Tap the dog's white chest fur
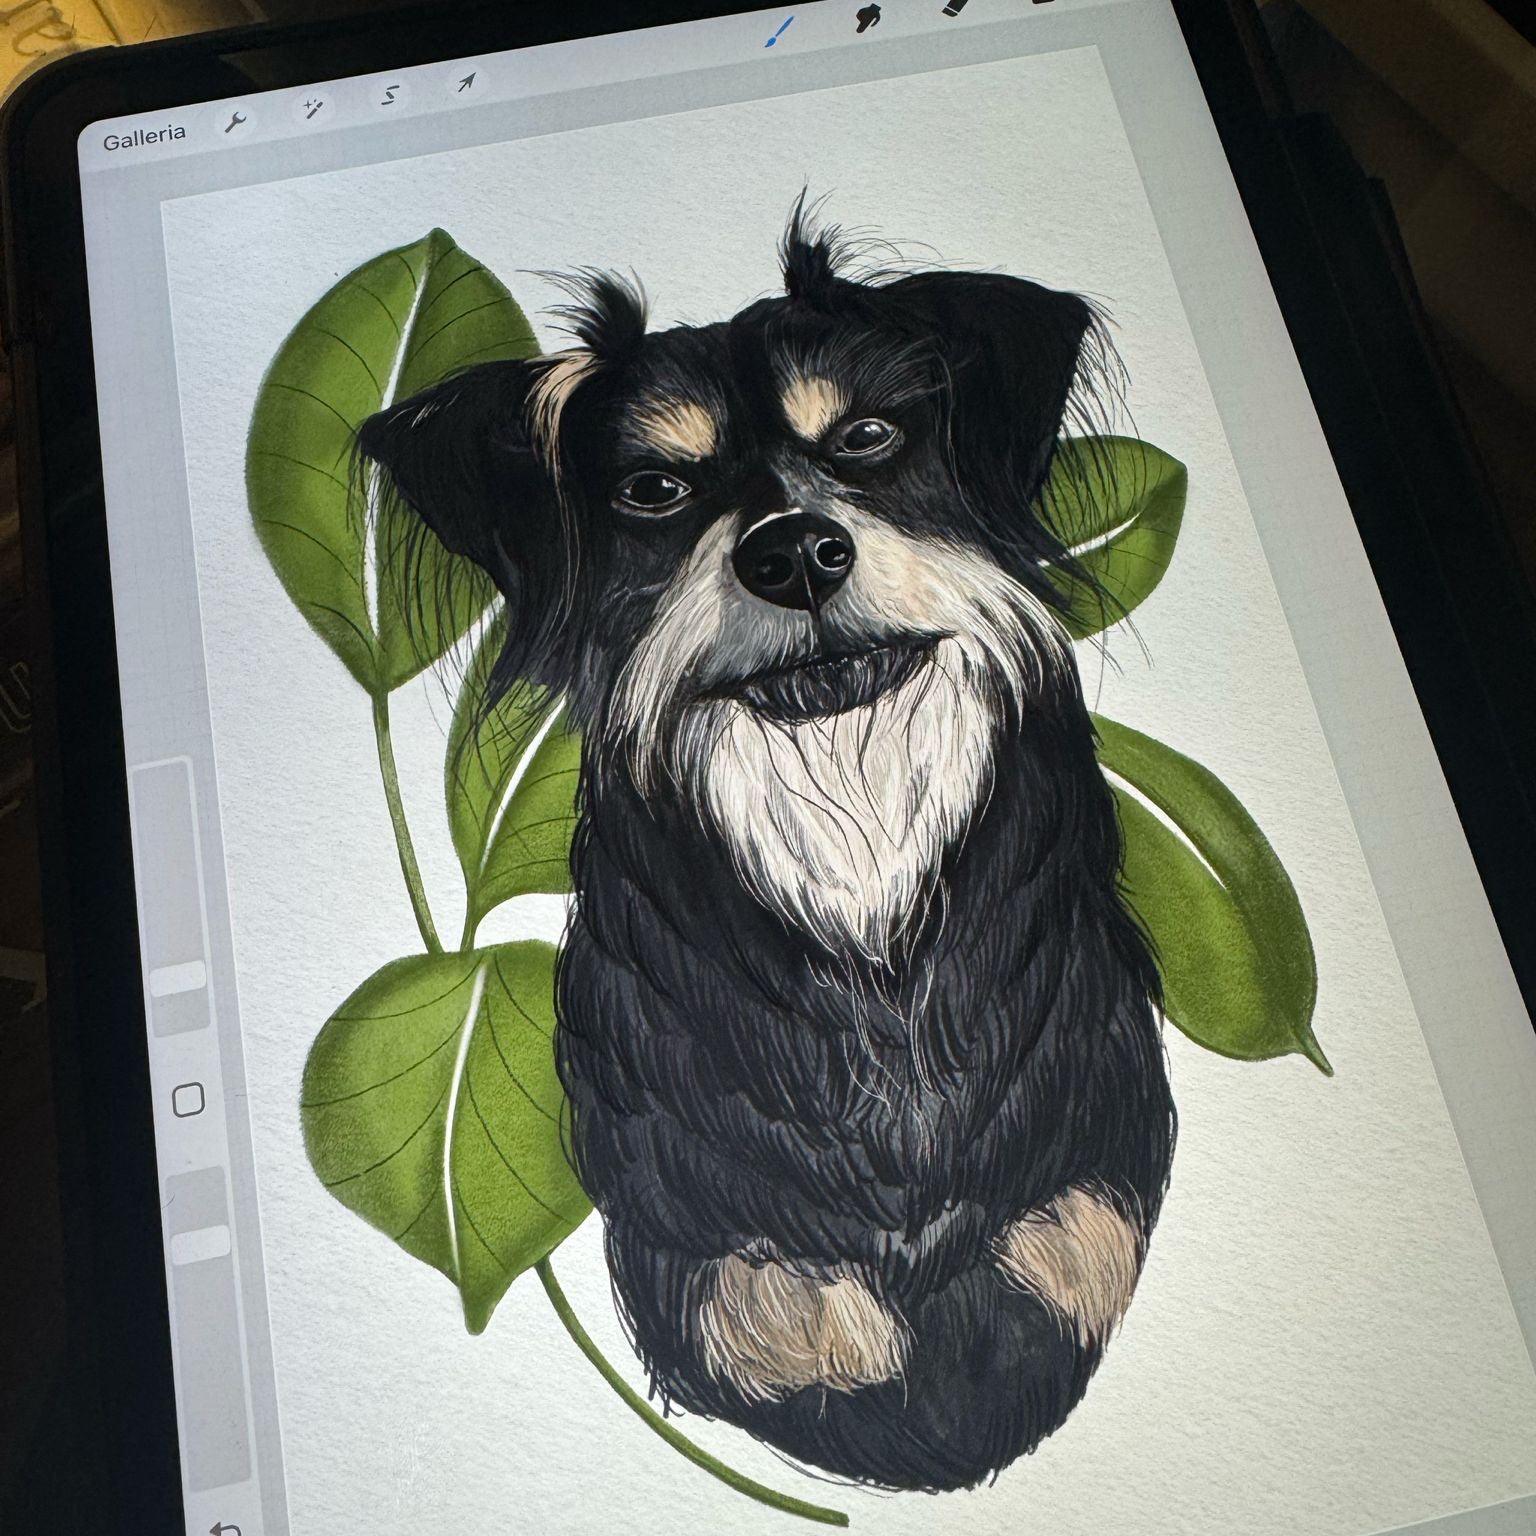The height and width of the screenshot is (1536, 1536). pyautogui.click(x=850, y=800)
